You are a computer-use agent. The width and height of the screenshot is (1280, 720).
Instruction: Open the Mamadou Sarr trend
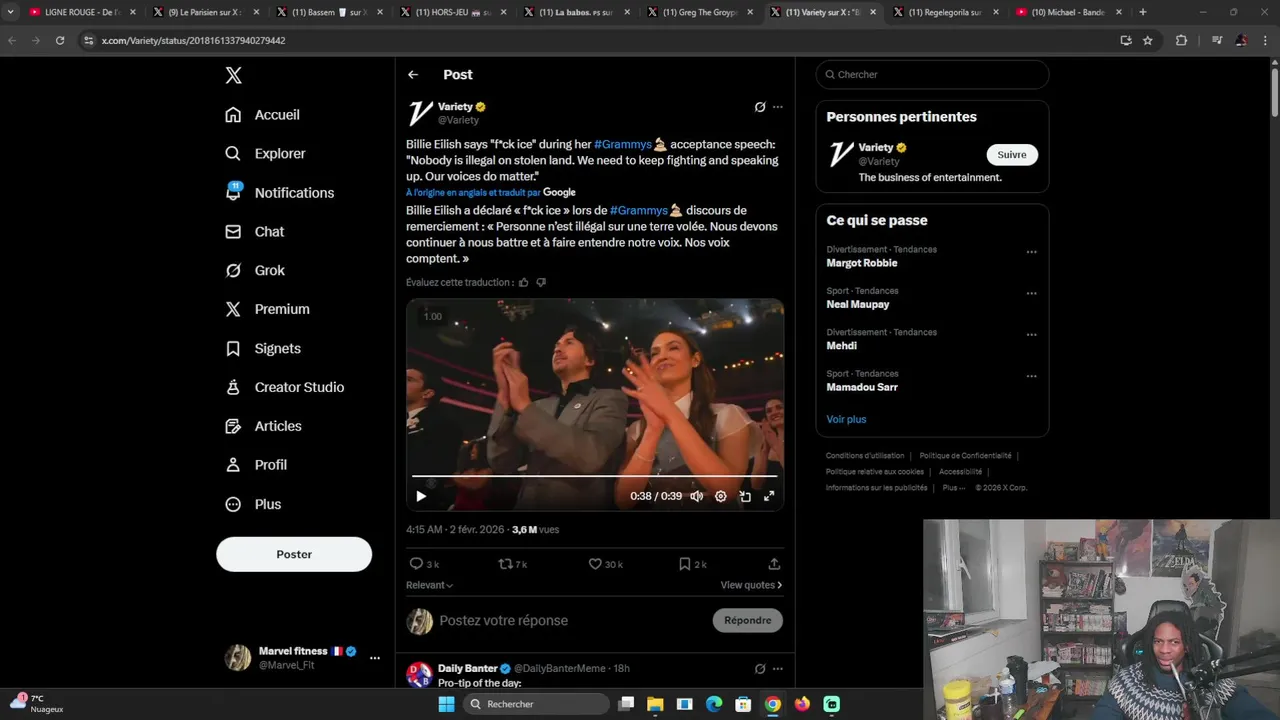click(x=862, y=388)
